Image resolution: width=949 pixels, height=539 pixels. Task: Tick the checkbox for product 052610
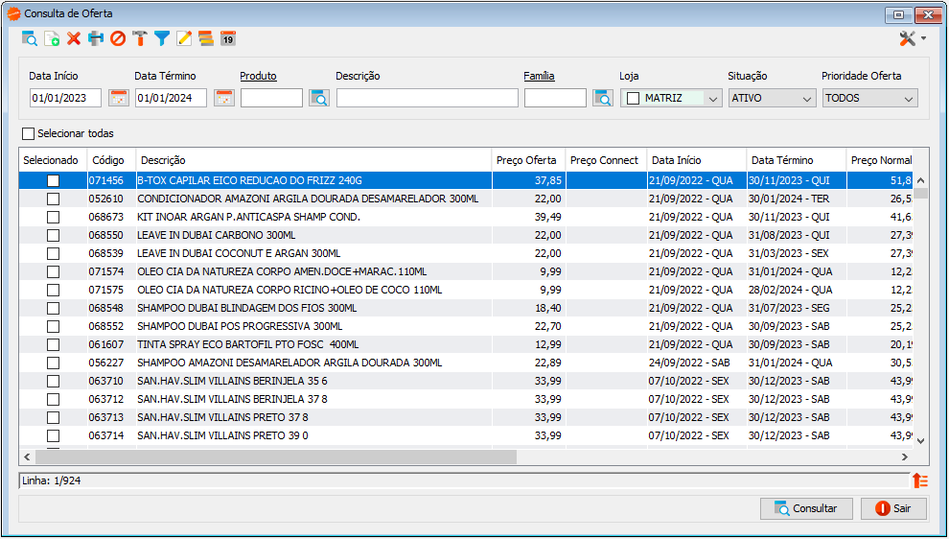coord(53,199)
